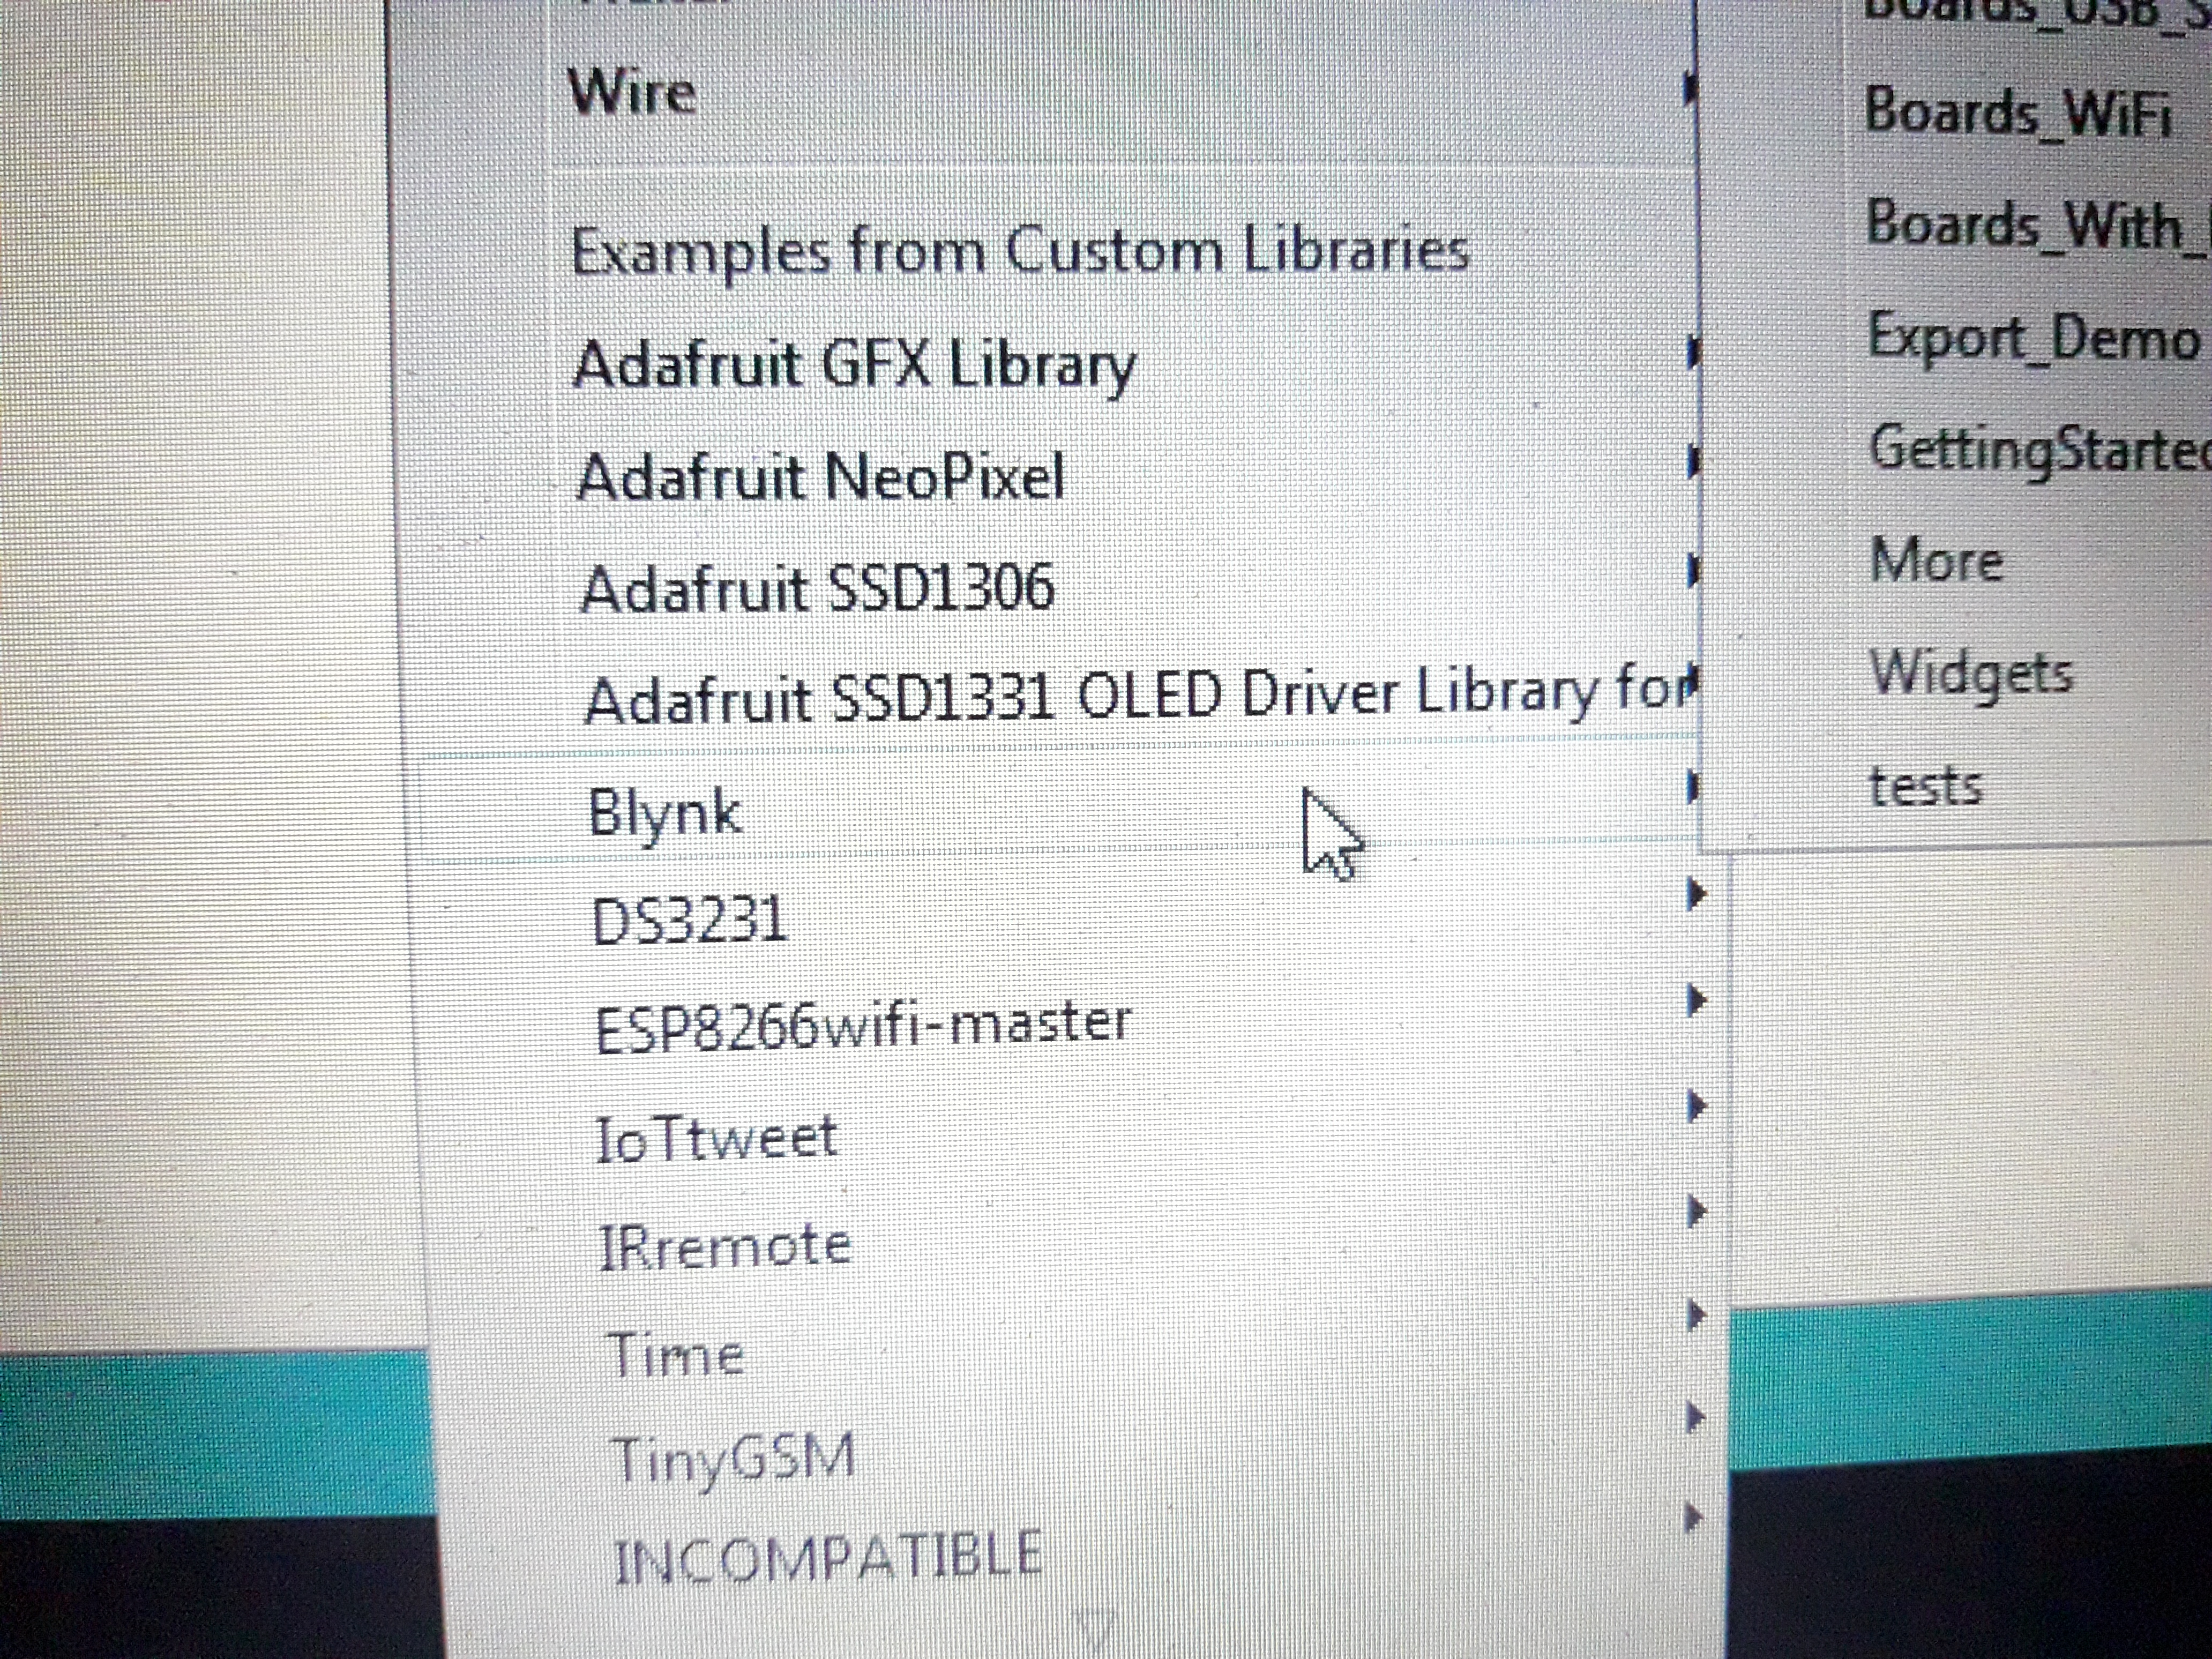Select Export_Demo submenu item
Screen dimensions: 2212x1659
(x=2033, y=338)
